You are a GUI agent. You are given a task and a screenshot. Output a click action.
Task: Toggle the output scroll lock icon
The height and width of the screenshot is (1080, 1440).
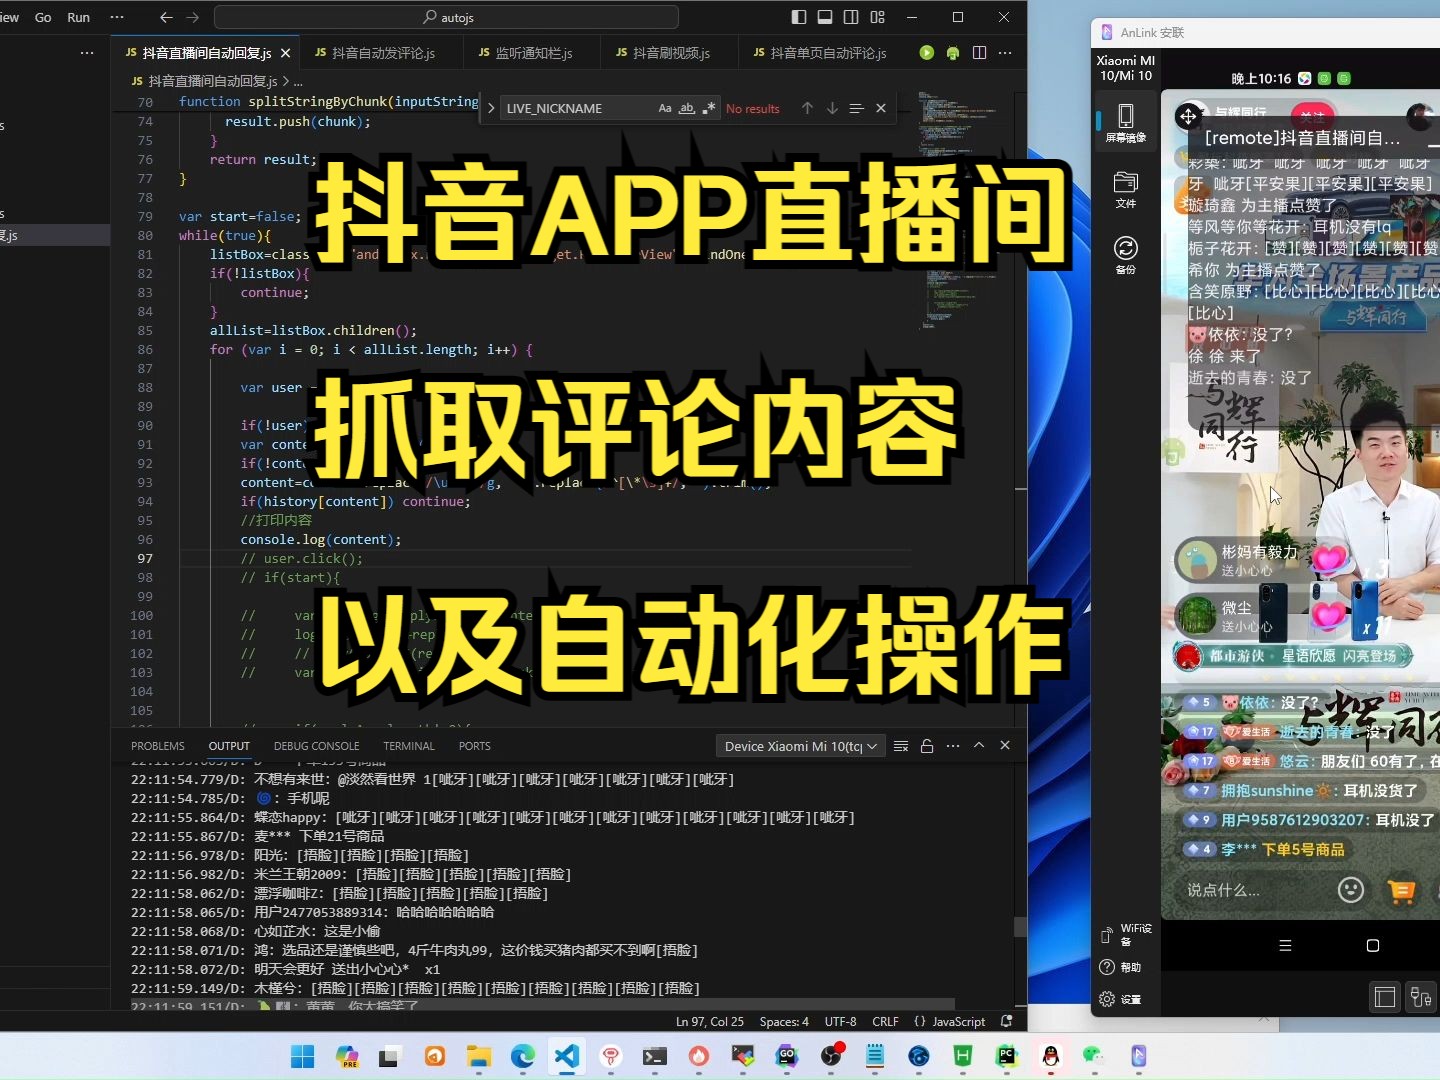(x=927, y=746)
